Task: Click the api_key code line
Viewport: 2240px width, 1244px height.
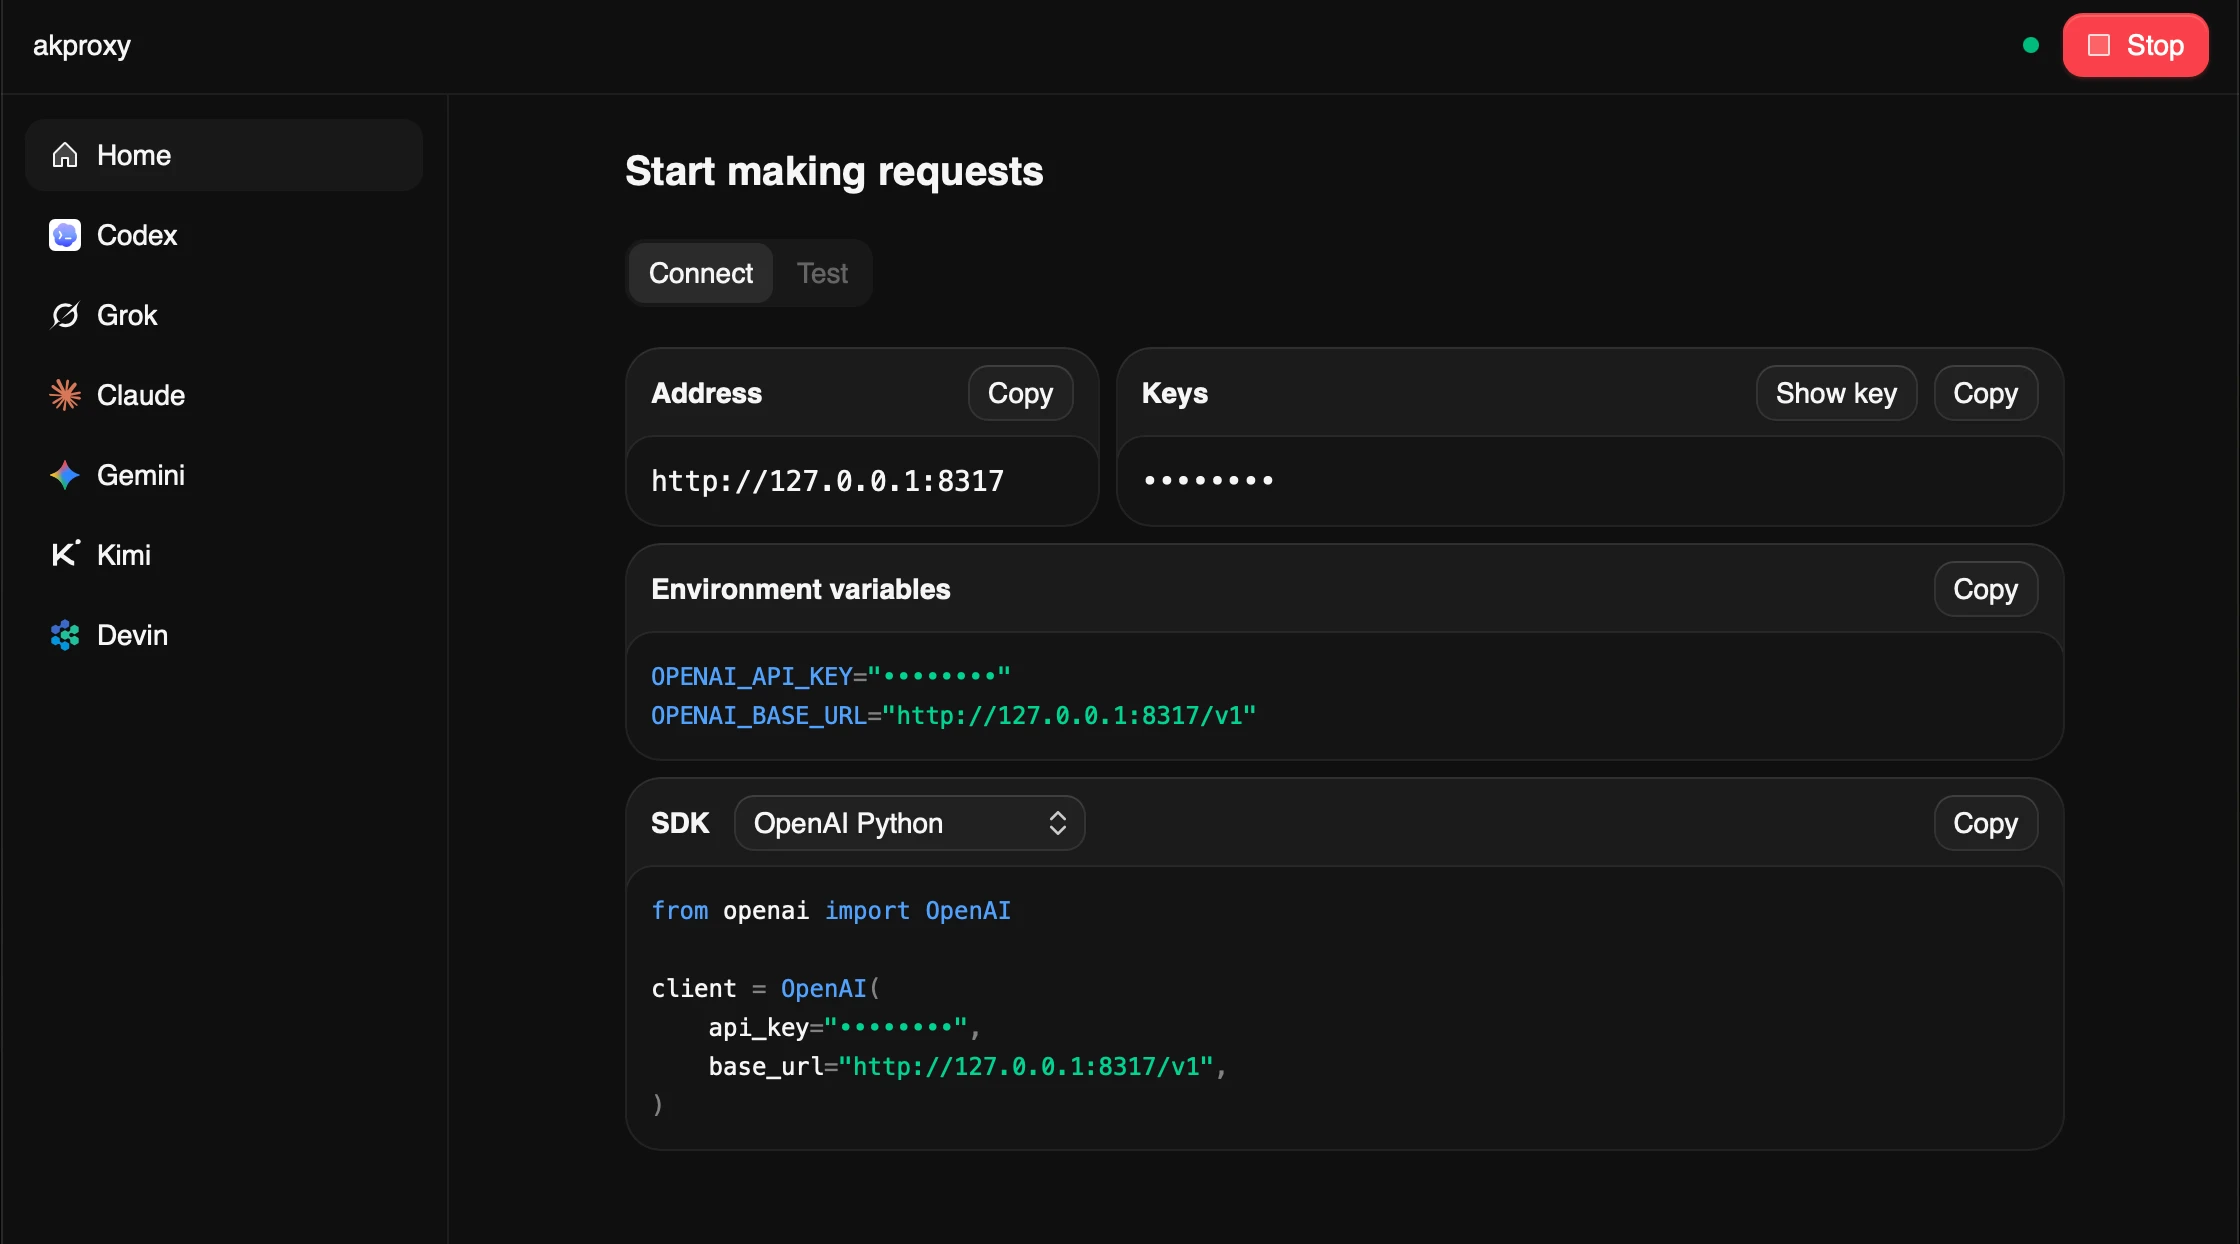Action: (x=844, y=1027)
